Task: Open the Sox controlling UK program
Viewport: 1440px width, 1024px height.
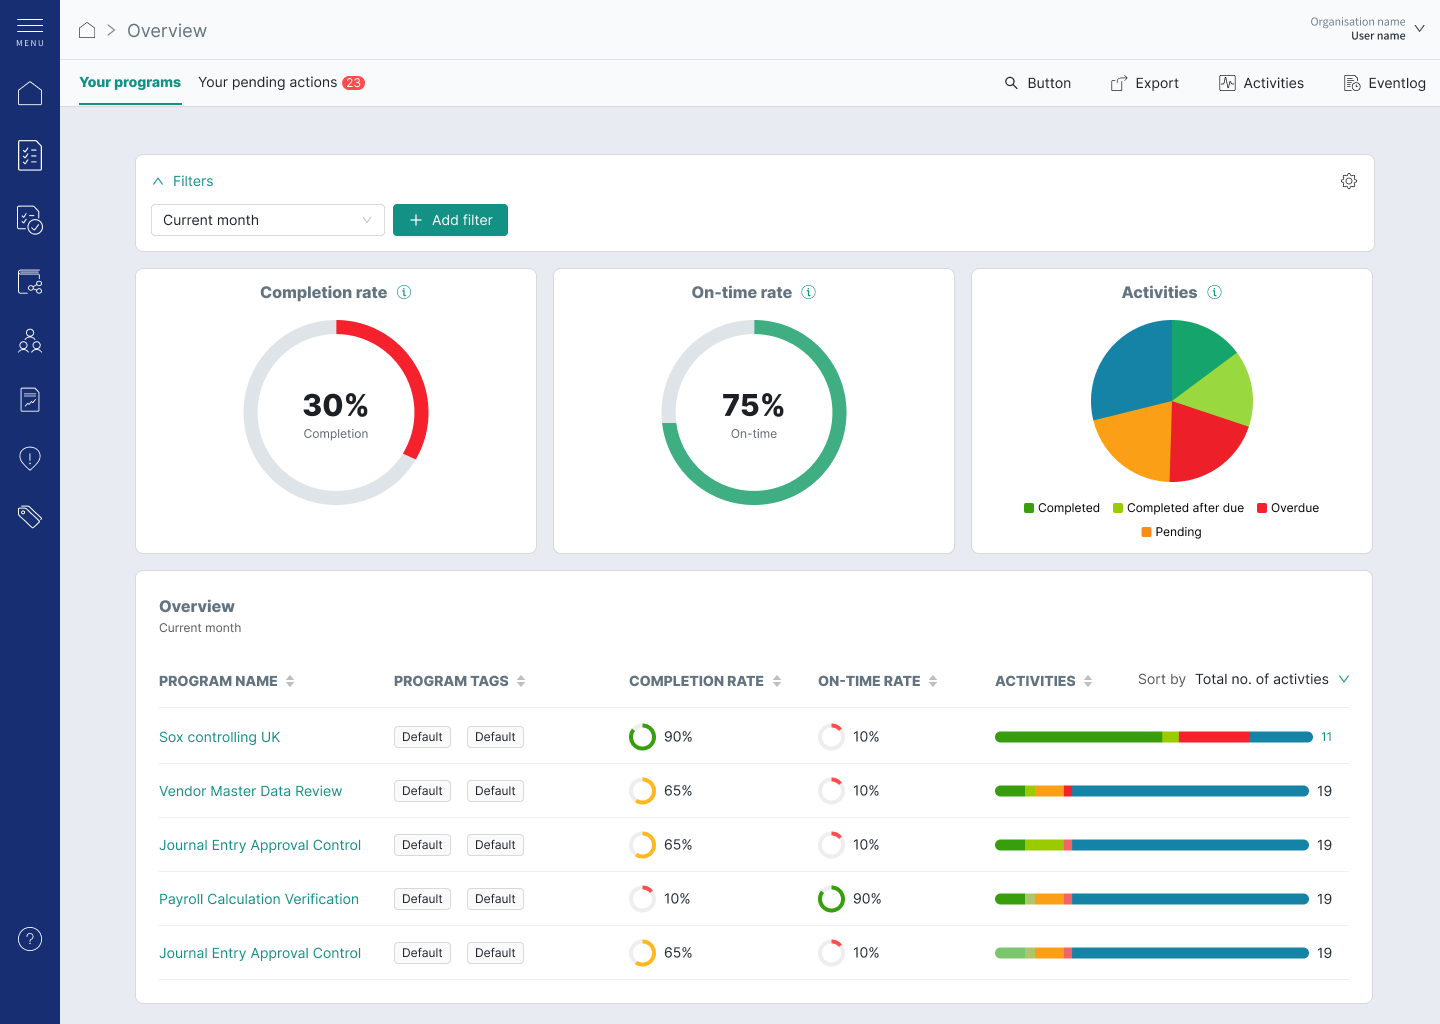Action: pos(219,737)
